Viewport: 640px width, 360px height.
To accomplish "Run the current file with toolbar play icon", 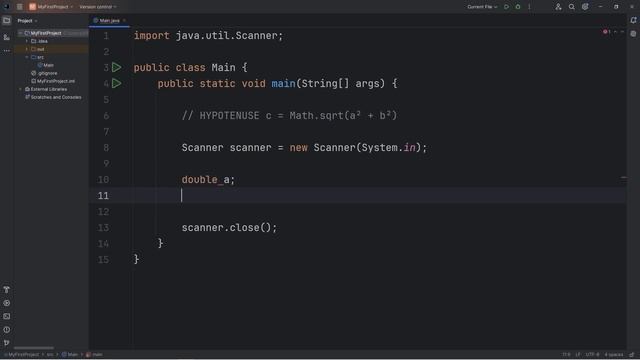I will (507, 7).
